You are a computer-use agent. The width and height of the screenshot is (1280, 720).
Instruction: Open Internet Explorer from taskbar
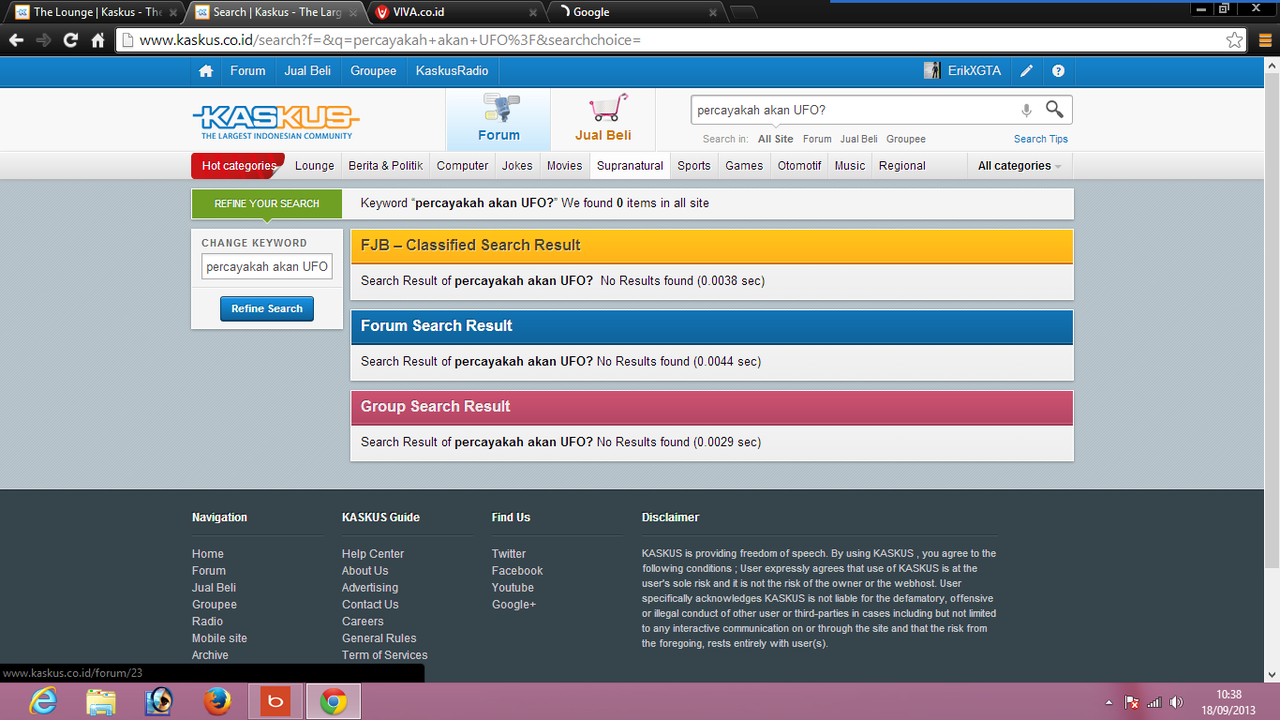[x=42, y=702]
